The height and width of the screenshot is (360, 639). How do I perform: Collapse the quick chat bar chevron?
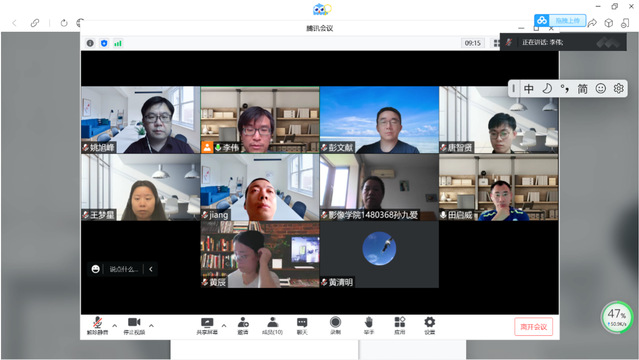click(x=151, y=269)
